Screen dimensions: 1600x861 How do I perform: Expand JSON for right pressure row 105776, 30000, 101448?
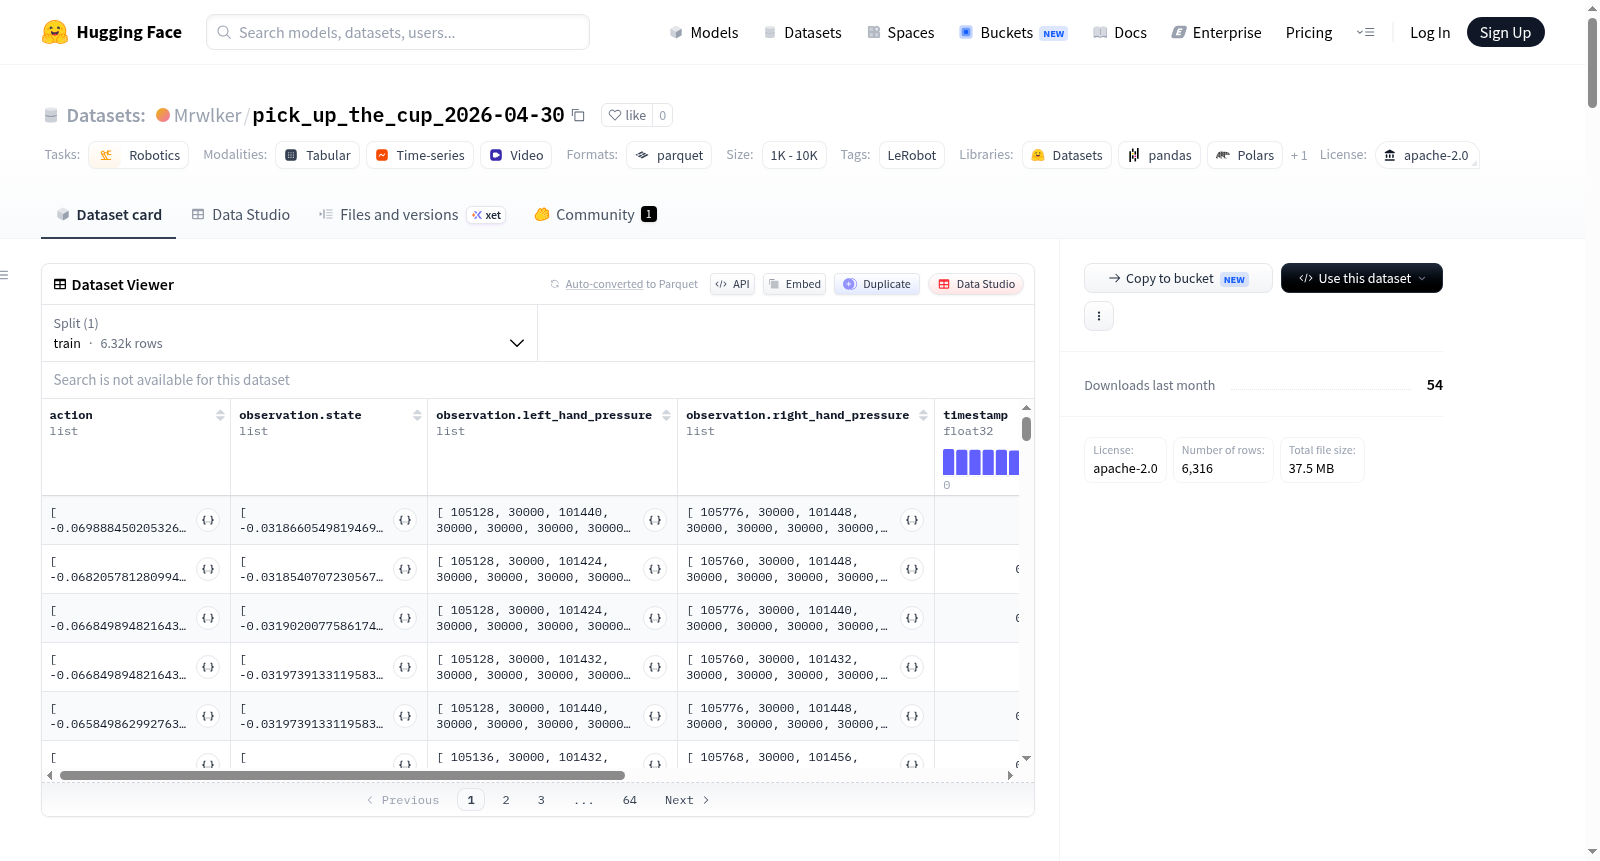pos(912,520)
